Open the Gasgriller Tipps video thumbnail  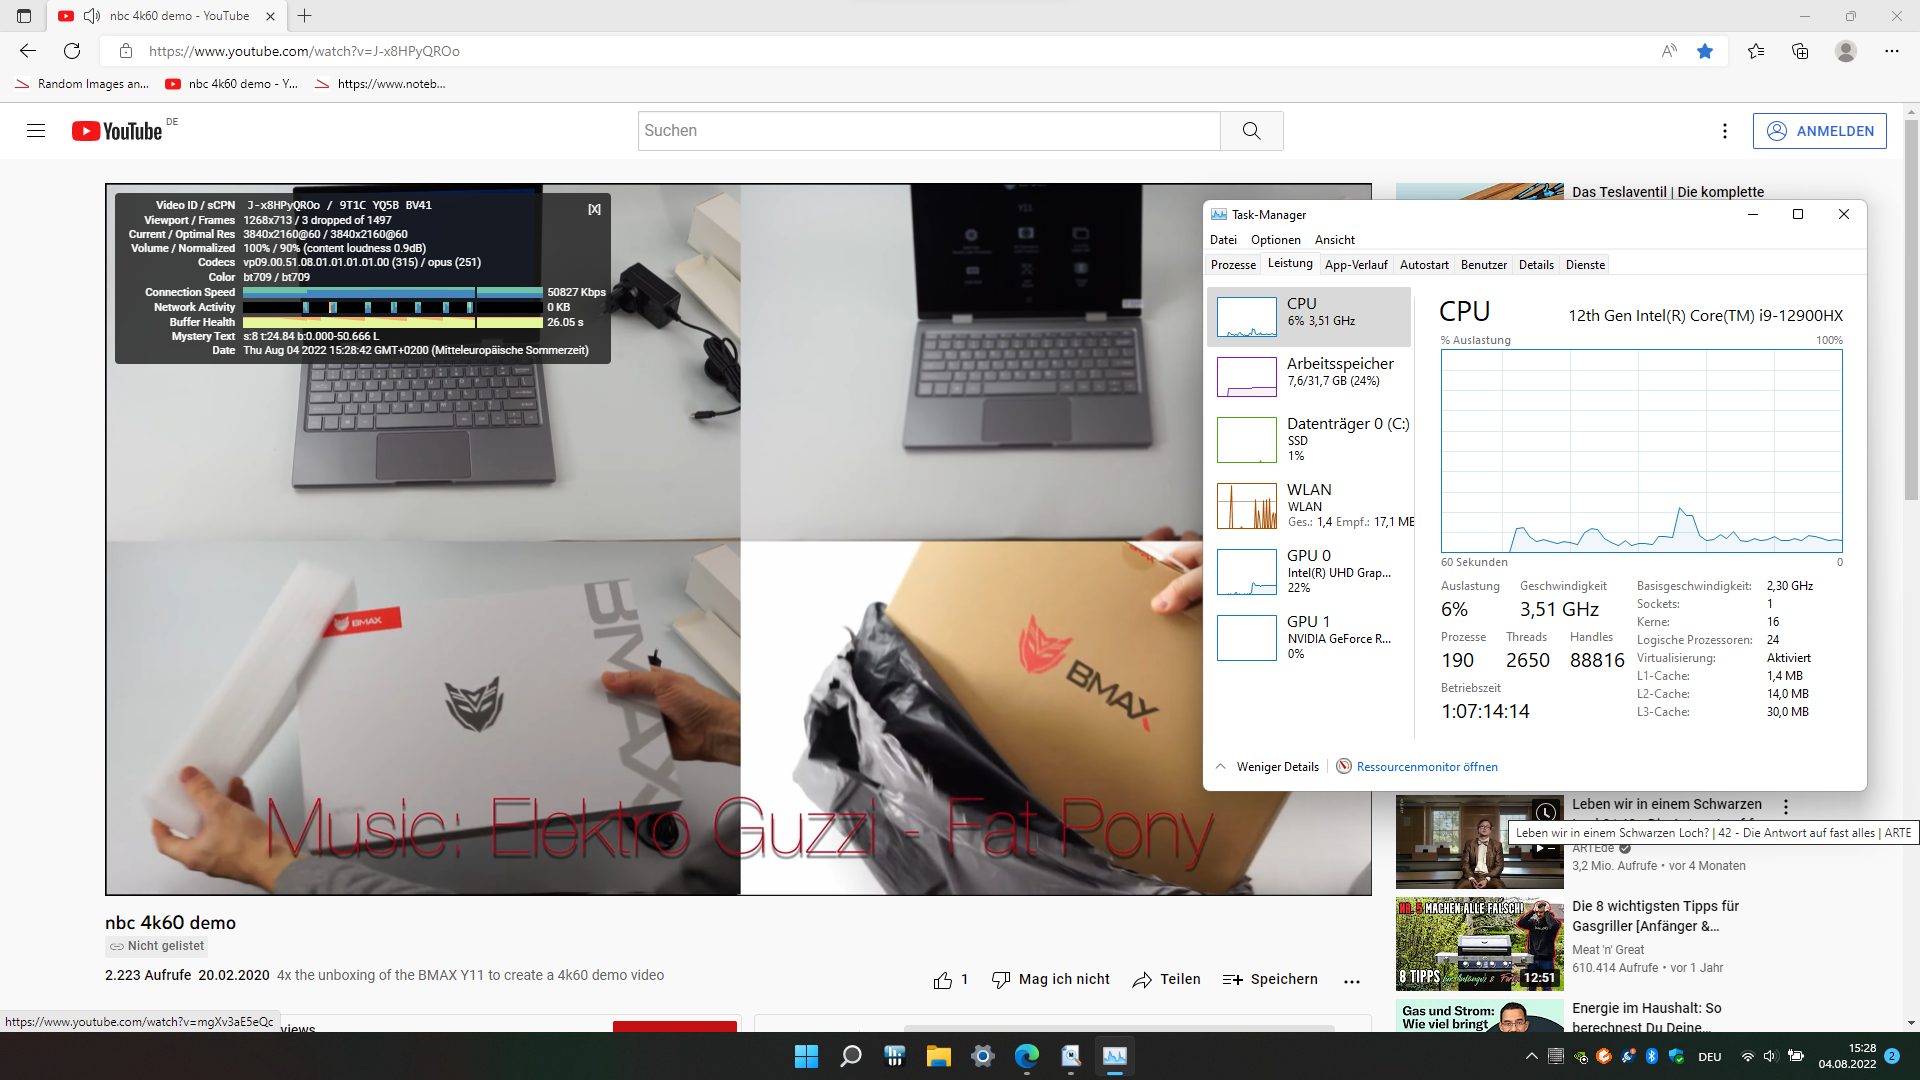(1479, 944)
